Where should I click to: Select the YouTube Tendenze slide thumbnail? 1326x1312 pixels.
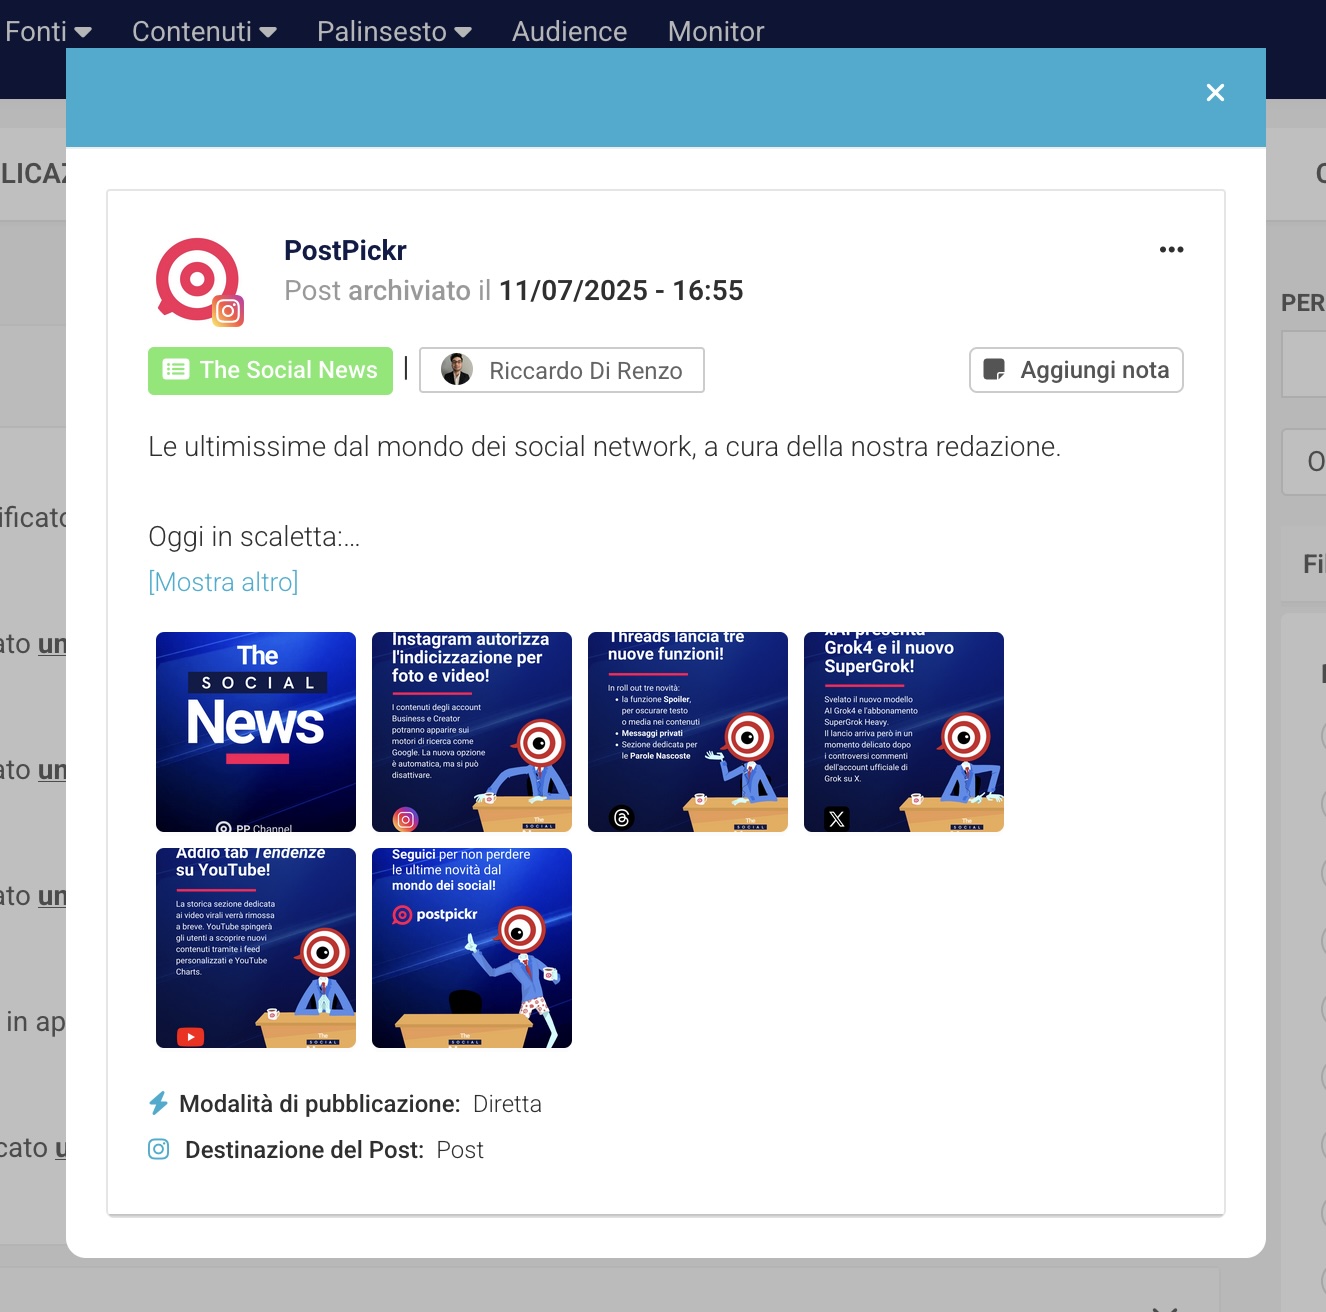point(256,948)
